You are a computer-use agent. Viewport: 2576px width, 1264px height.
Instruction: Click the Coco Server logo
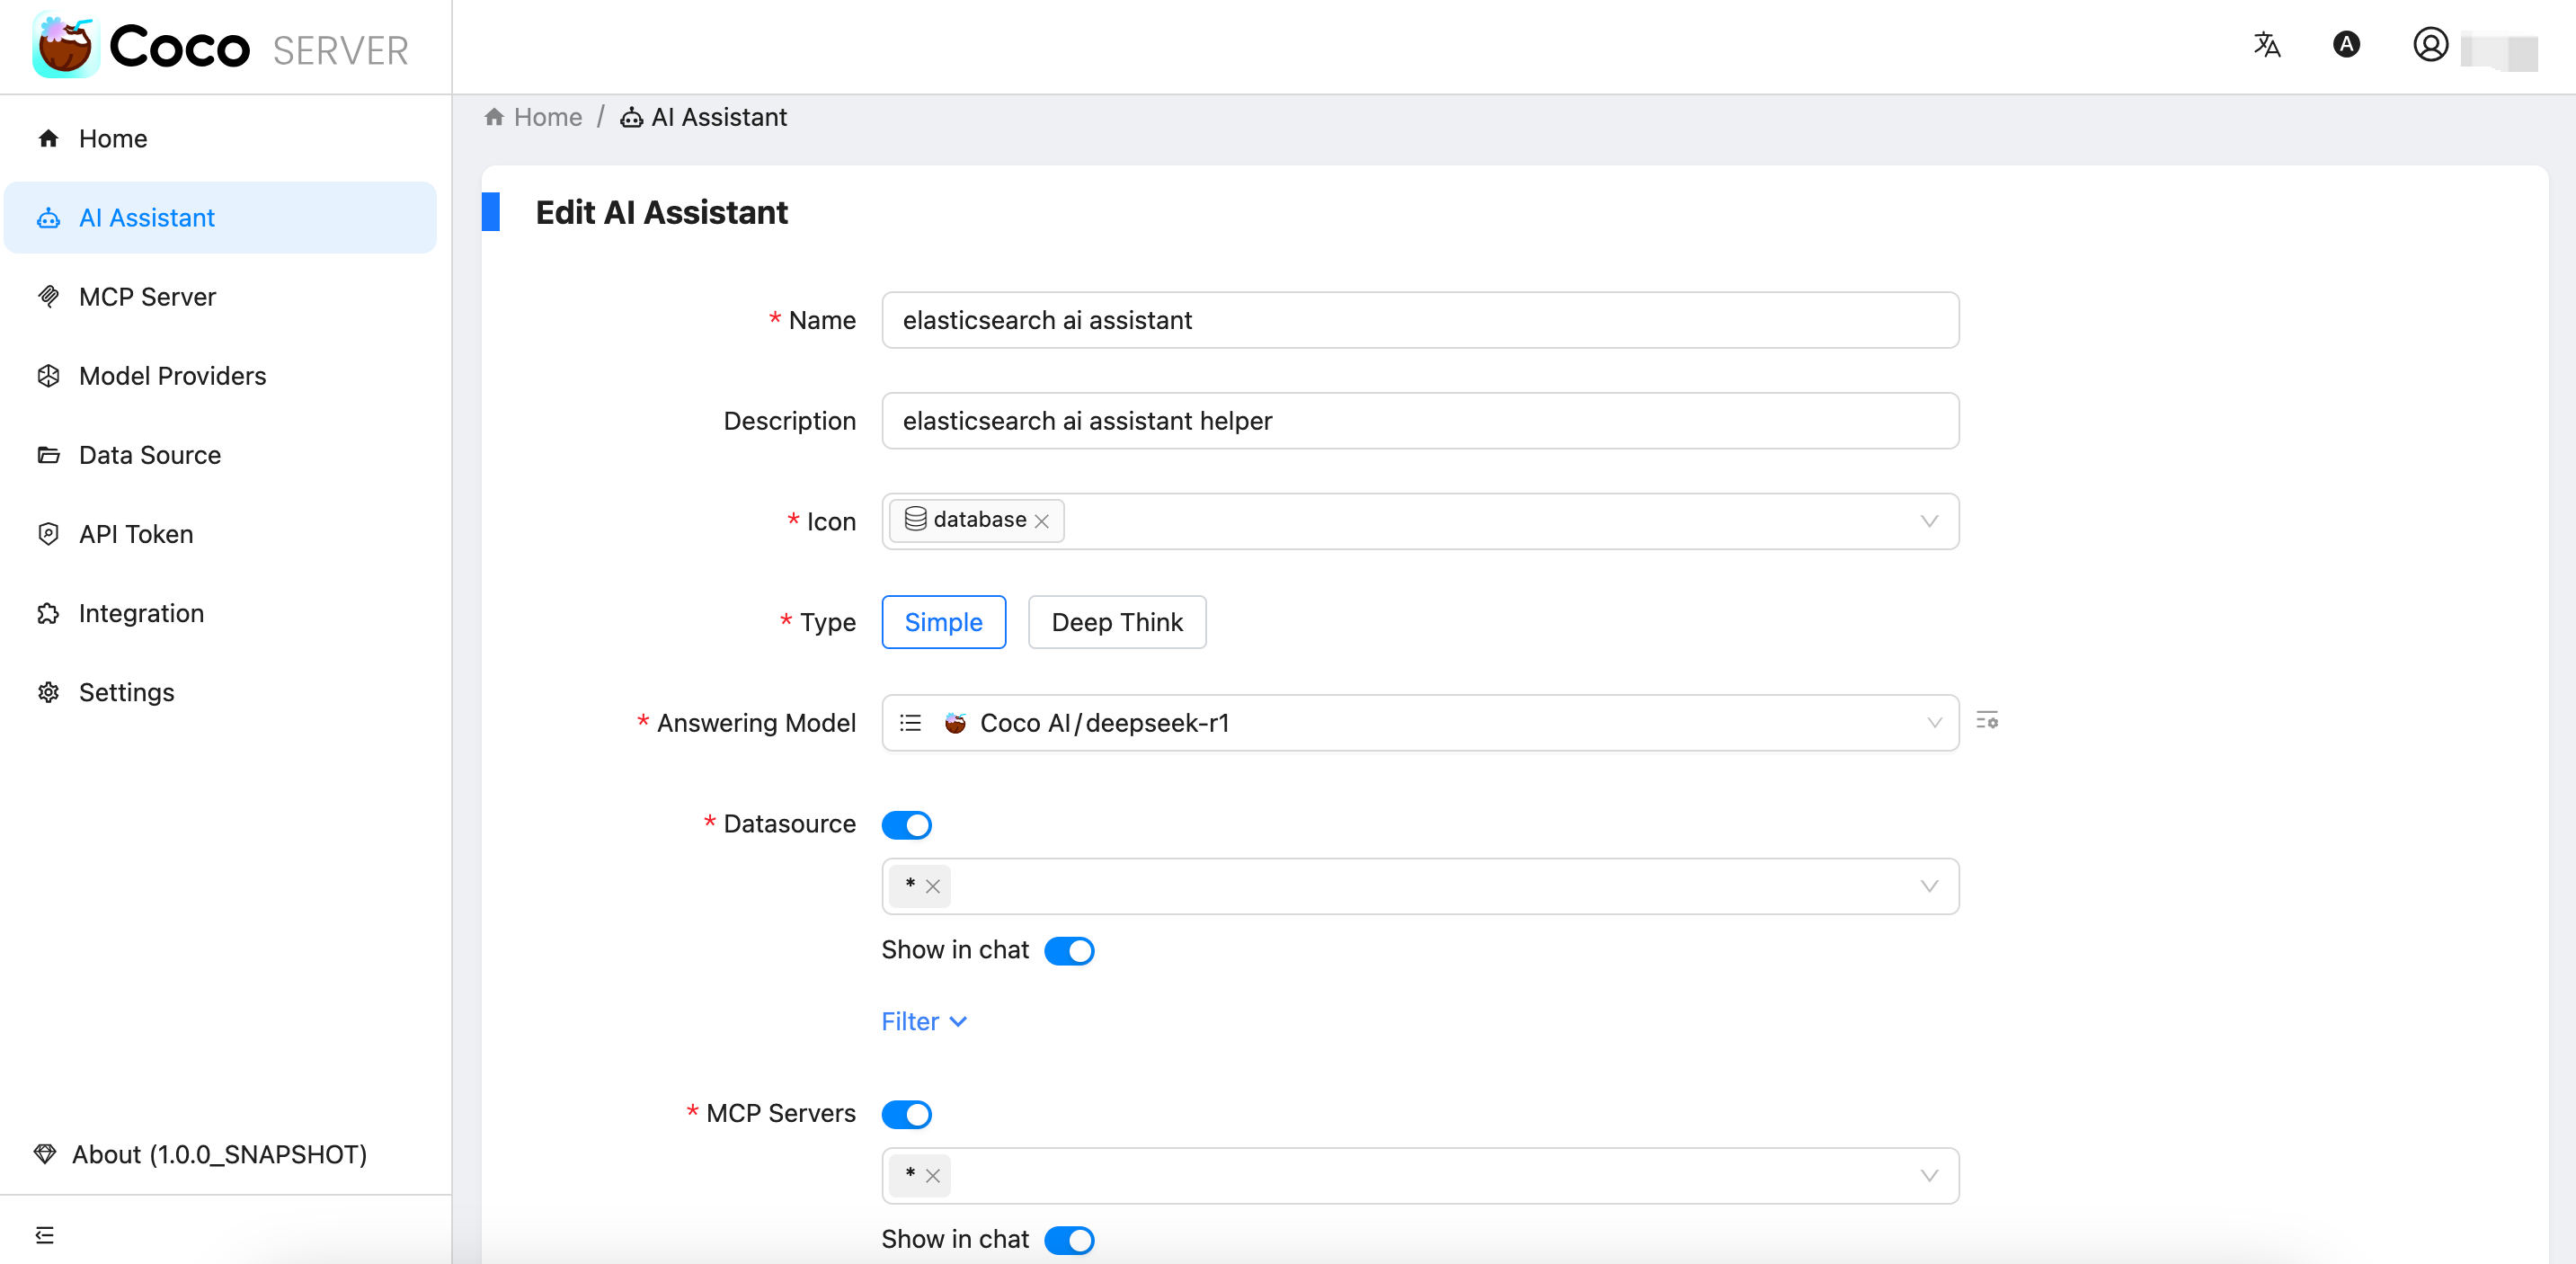[x=221, y=47]
